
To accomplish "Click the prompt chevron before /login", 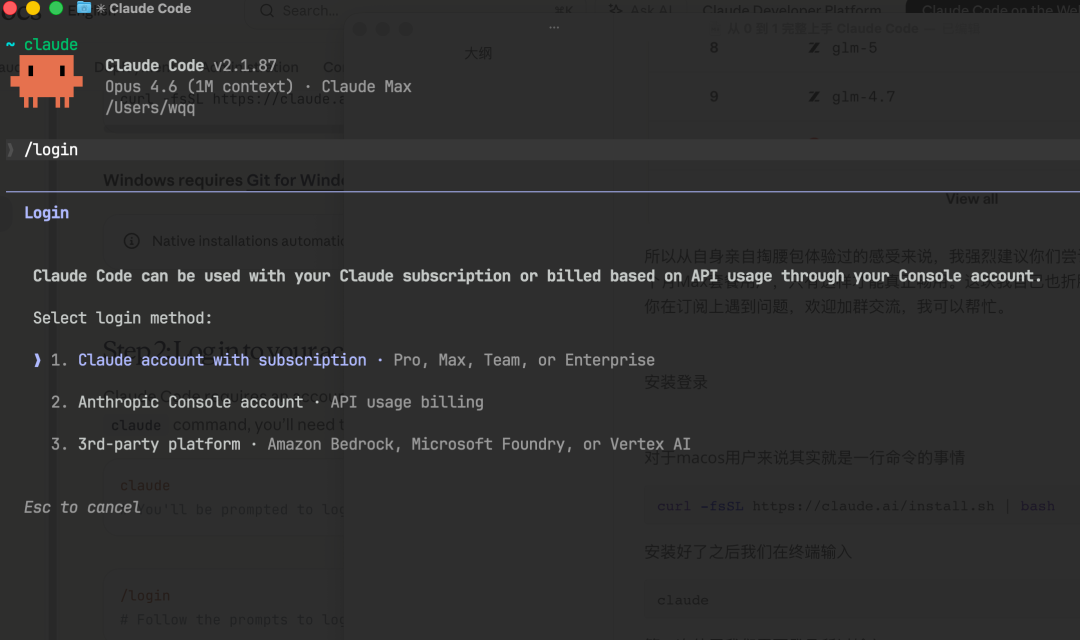I will (x=11, y=150).
